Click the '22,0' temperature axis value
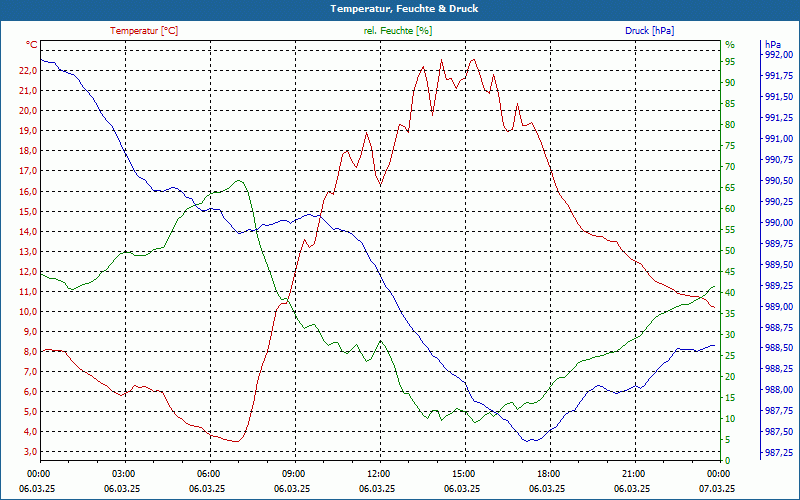Image resolution: width=800 pixels, height=500 pixels. pyautogui.click(x=28, y=70)
